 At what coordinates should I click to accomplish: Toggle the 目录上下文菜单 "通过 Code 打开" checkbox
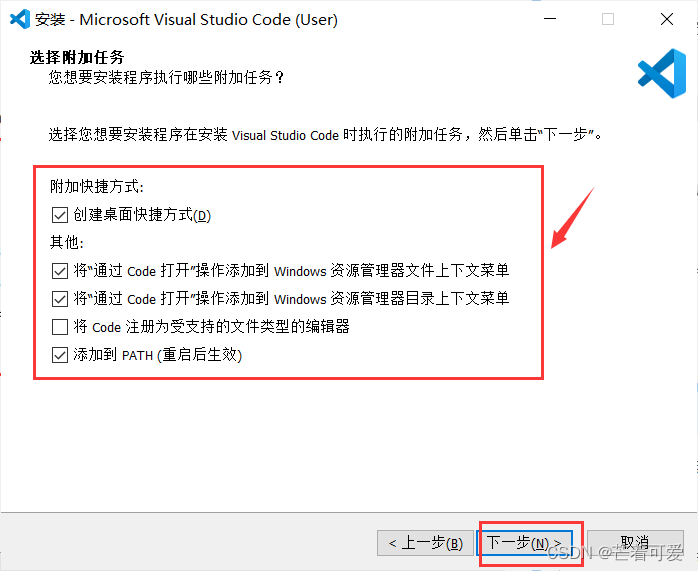coord(60,299)
